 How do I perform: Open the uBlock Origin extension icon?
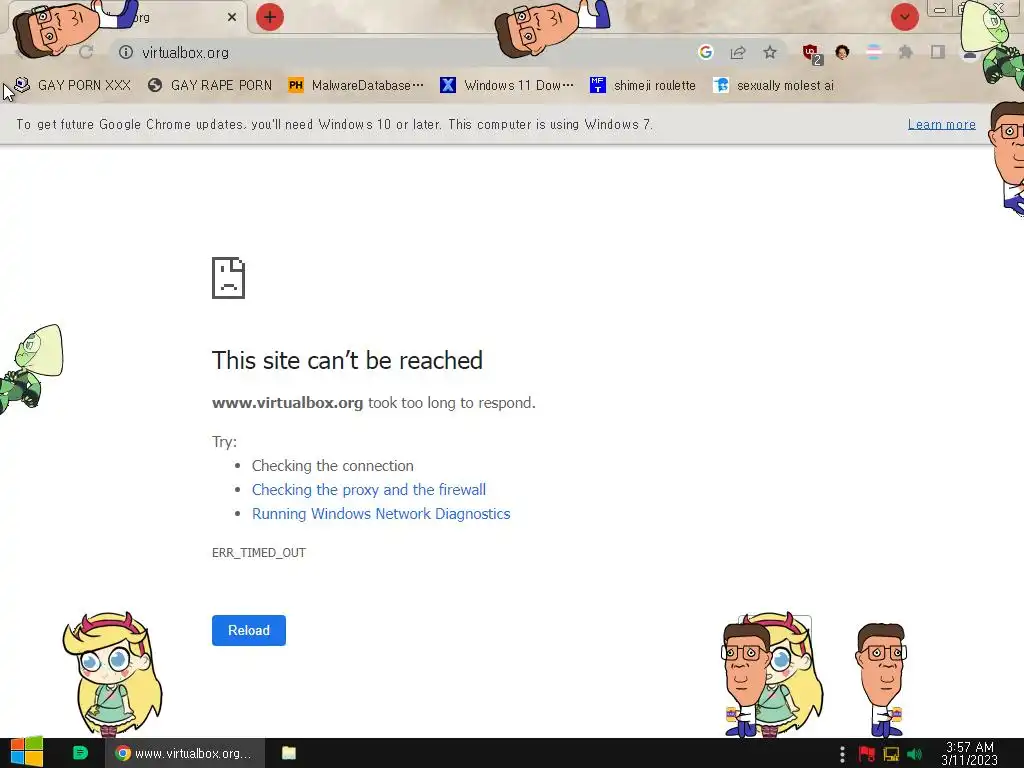812,54
